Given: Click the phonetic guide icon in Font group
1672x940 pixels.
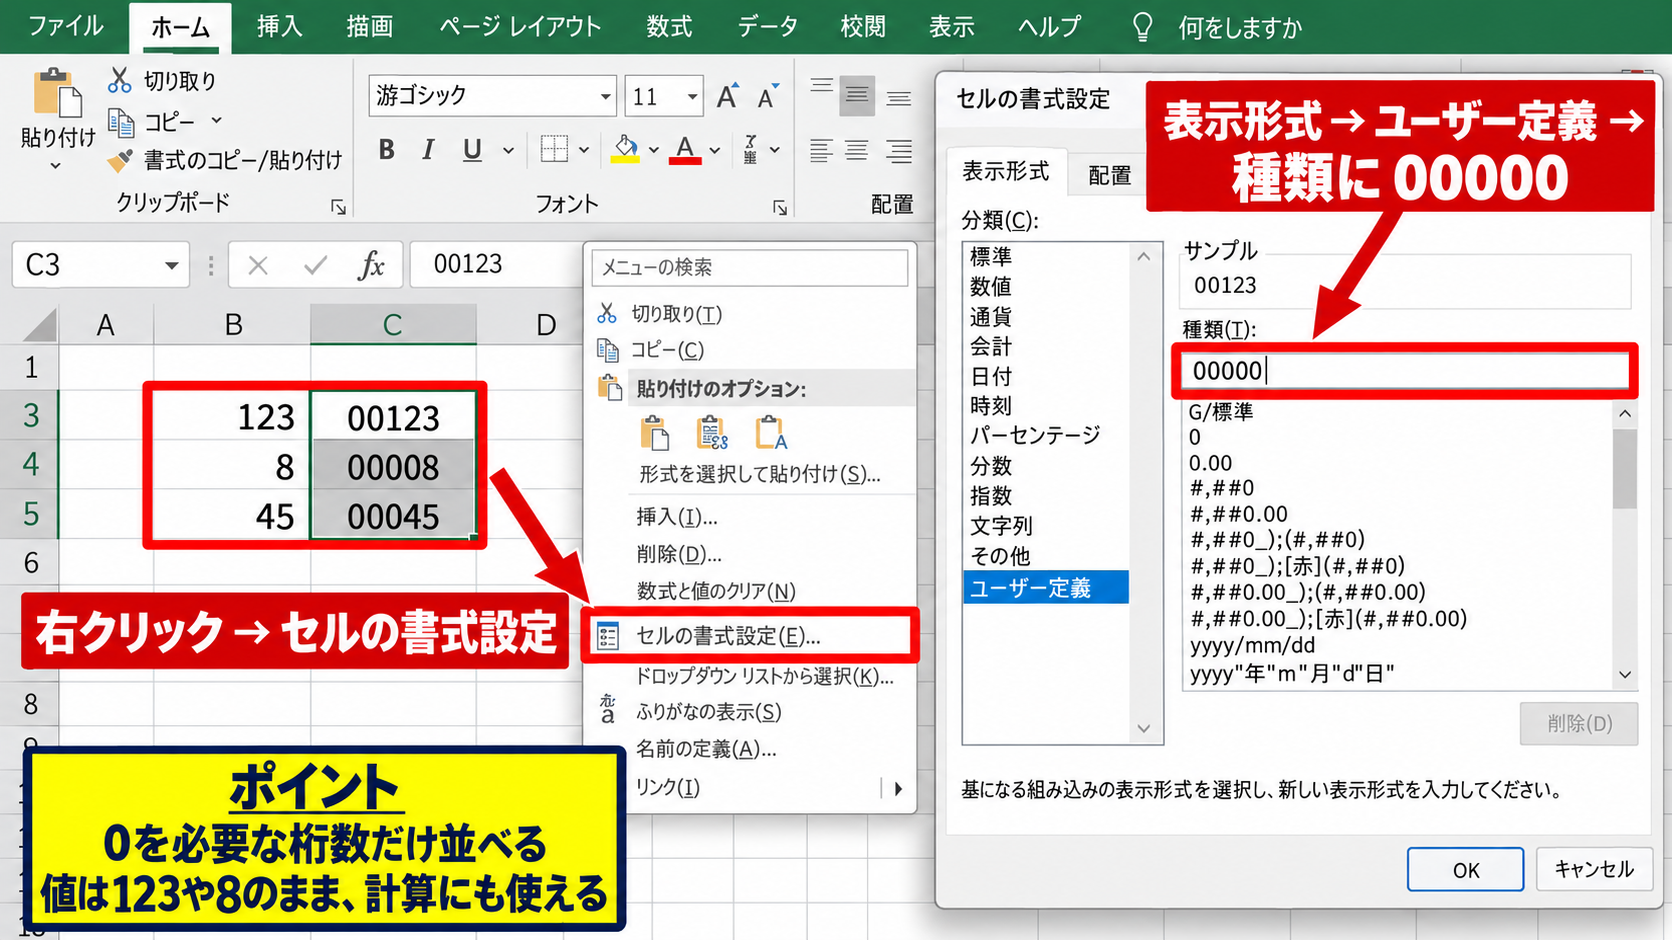Looking at the screenshot, I should tap(751, 150).
